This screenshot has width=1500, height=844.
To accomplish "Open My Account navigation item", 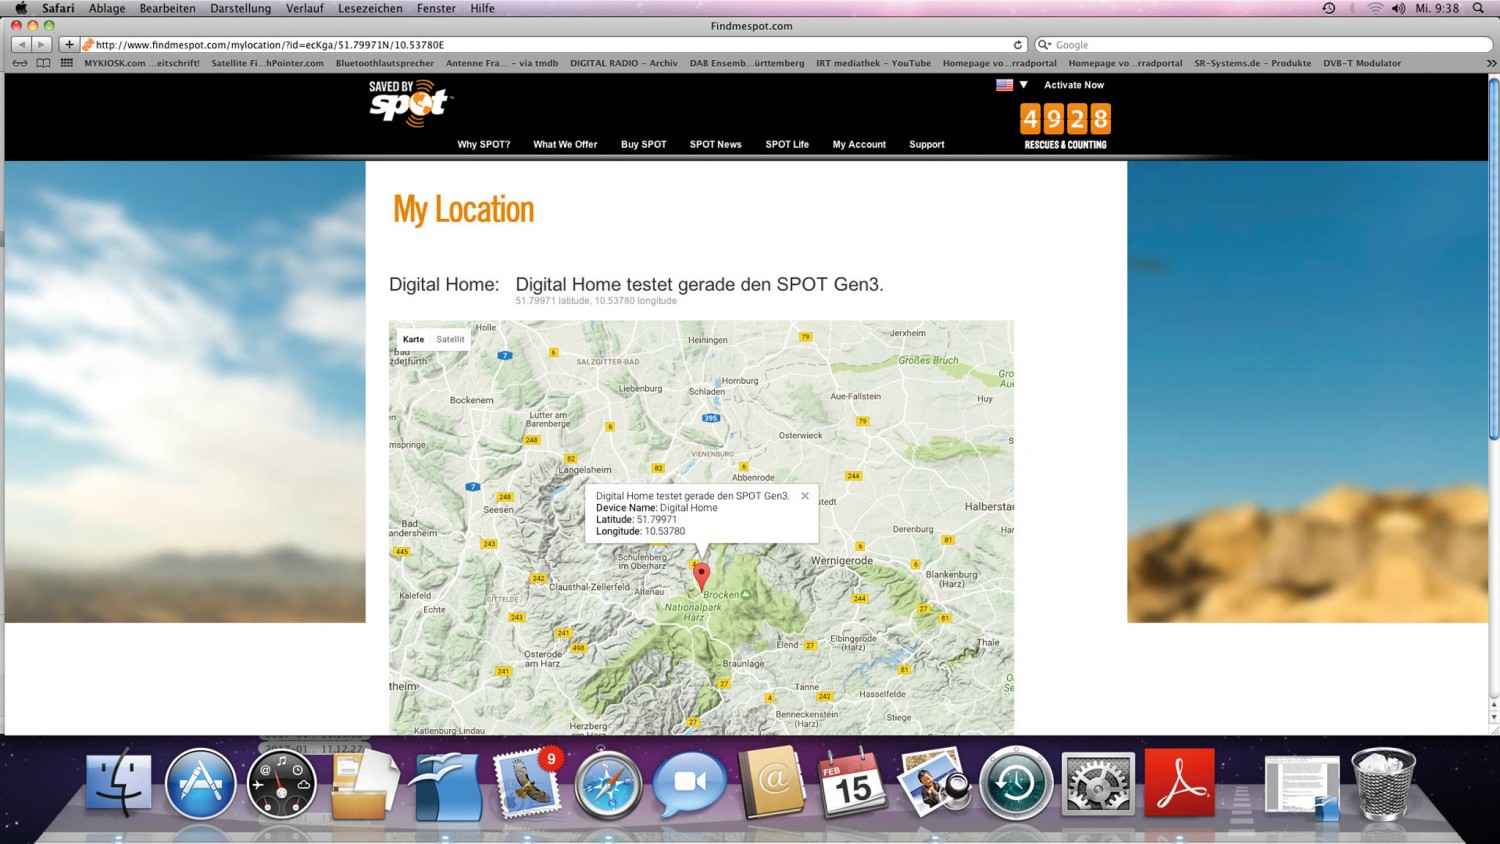I will pyautogui.click(x=859, y=144).
